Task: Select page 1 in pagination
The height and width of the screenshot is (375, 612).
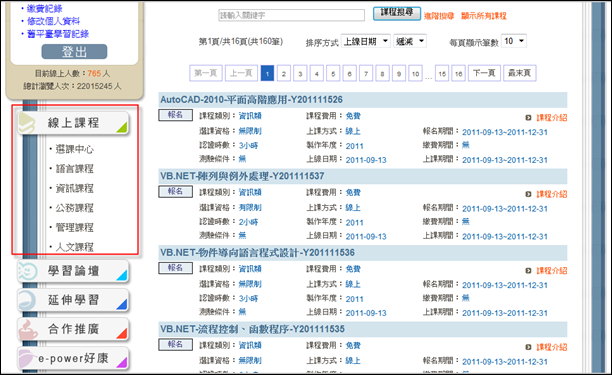Action: pos(267,73)
